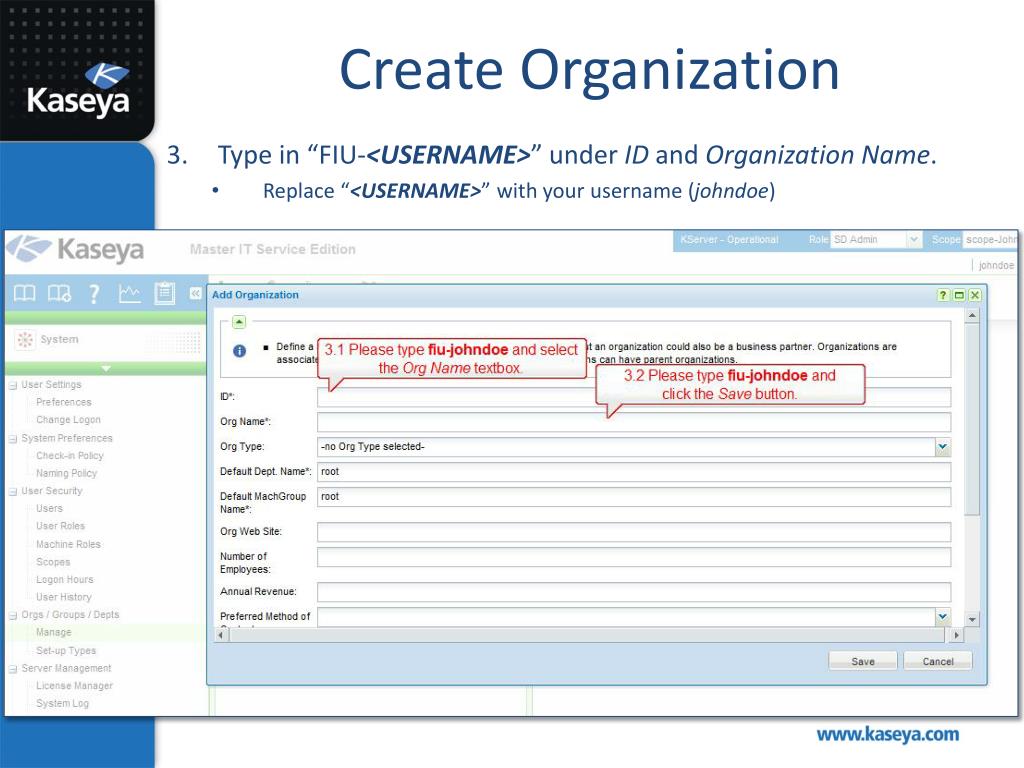The image size is (1024, 768).
Task: Click help button in Add Organization titlebar
Action: (x=942, y=295)
